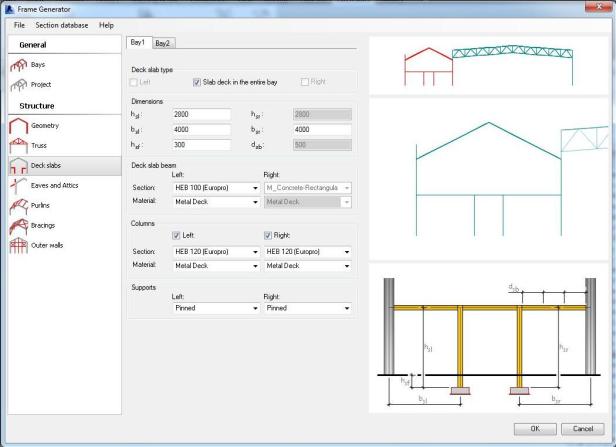This screenshot has height=447, width=616.
Task: Open the Project section icon
Action: (19, 85)
